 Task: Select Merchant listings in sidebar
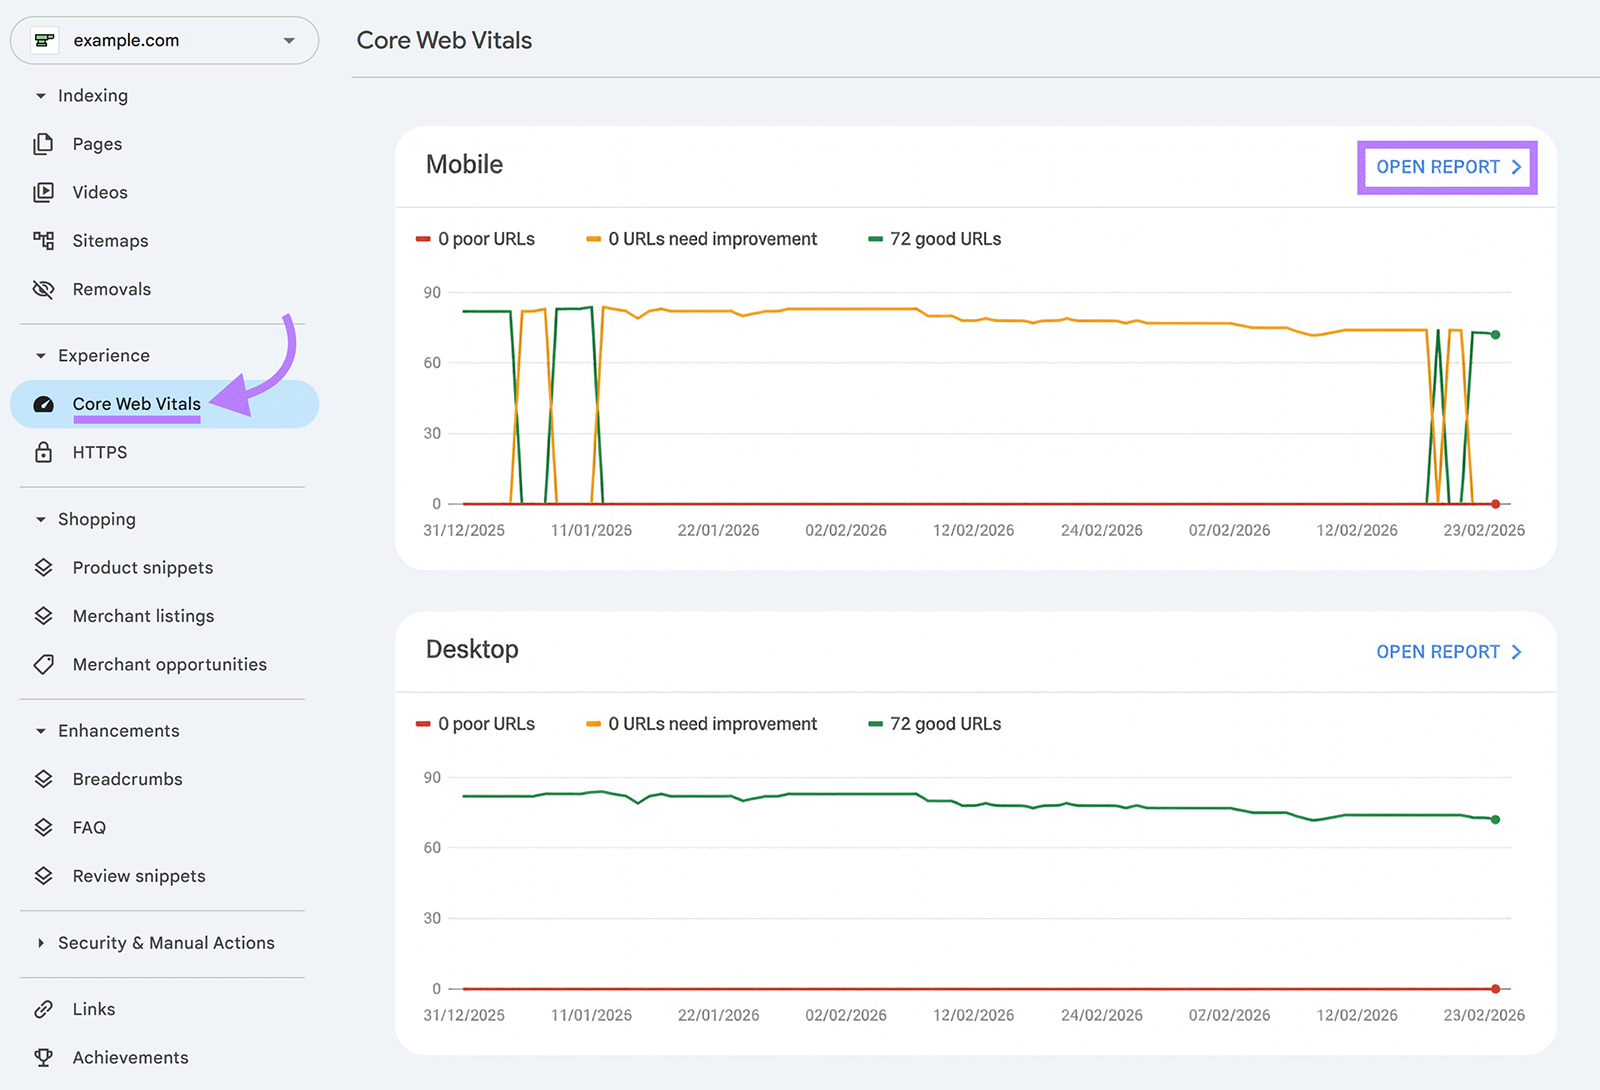pyautogui.click(x=143, y=615)
